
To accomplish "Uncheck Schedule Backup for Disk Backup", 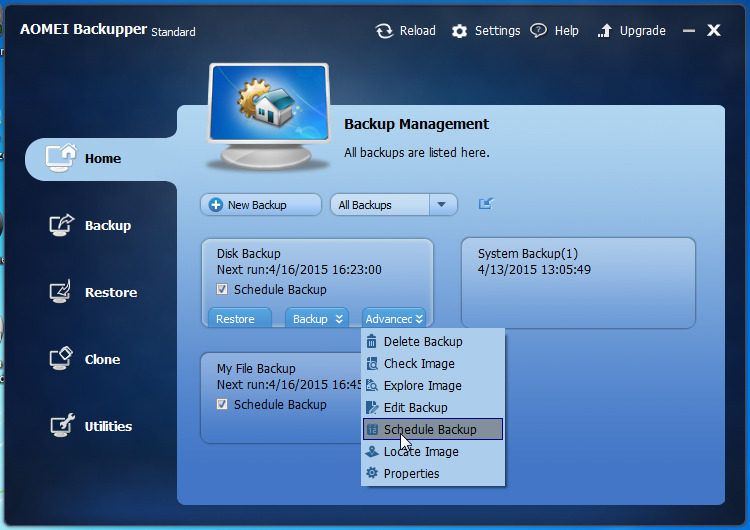I will tap(223, 290).
